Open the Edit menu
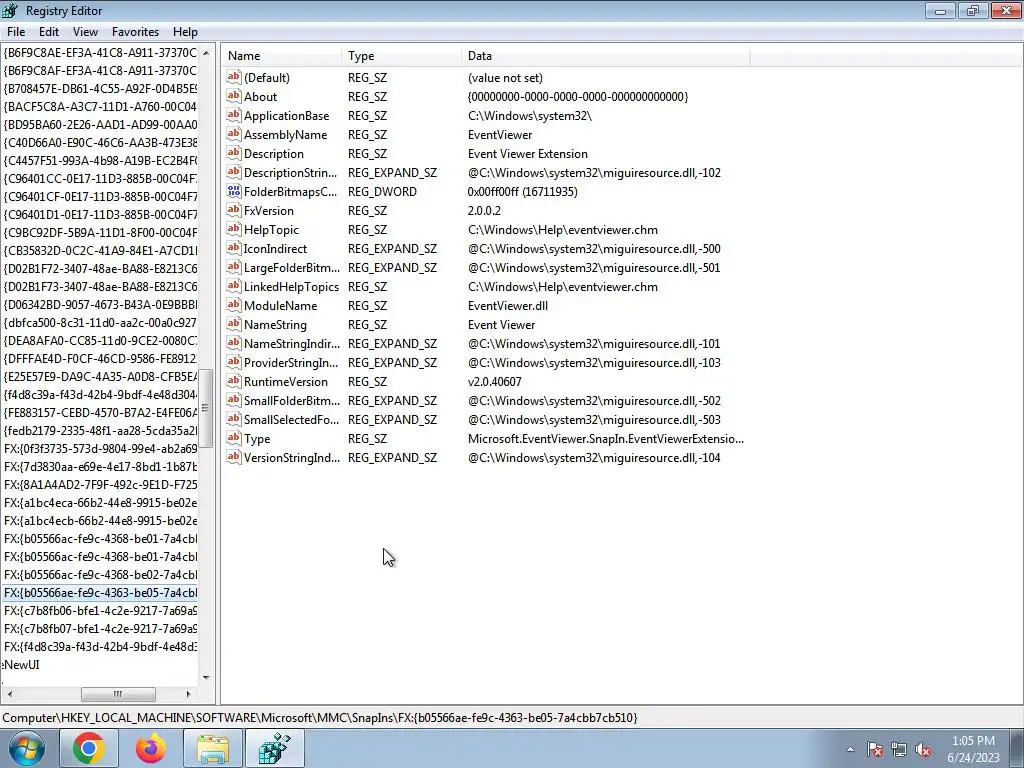 pos(49,31)
